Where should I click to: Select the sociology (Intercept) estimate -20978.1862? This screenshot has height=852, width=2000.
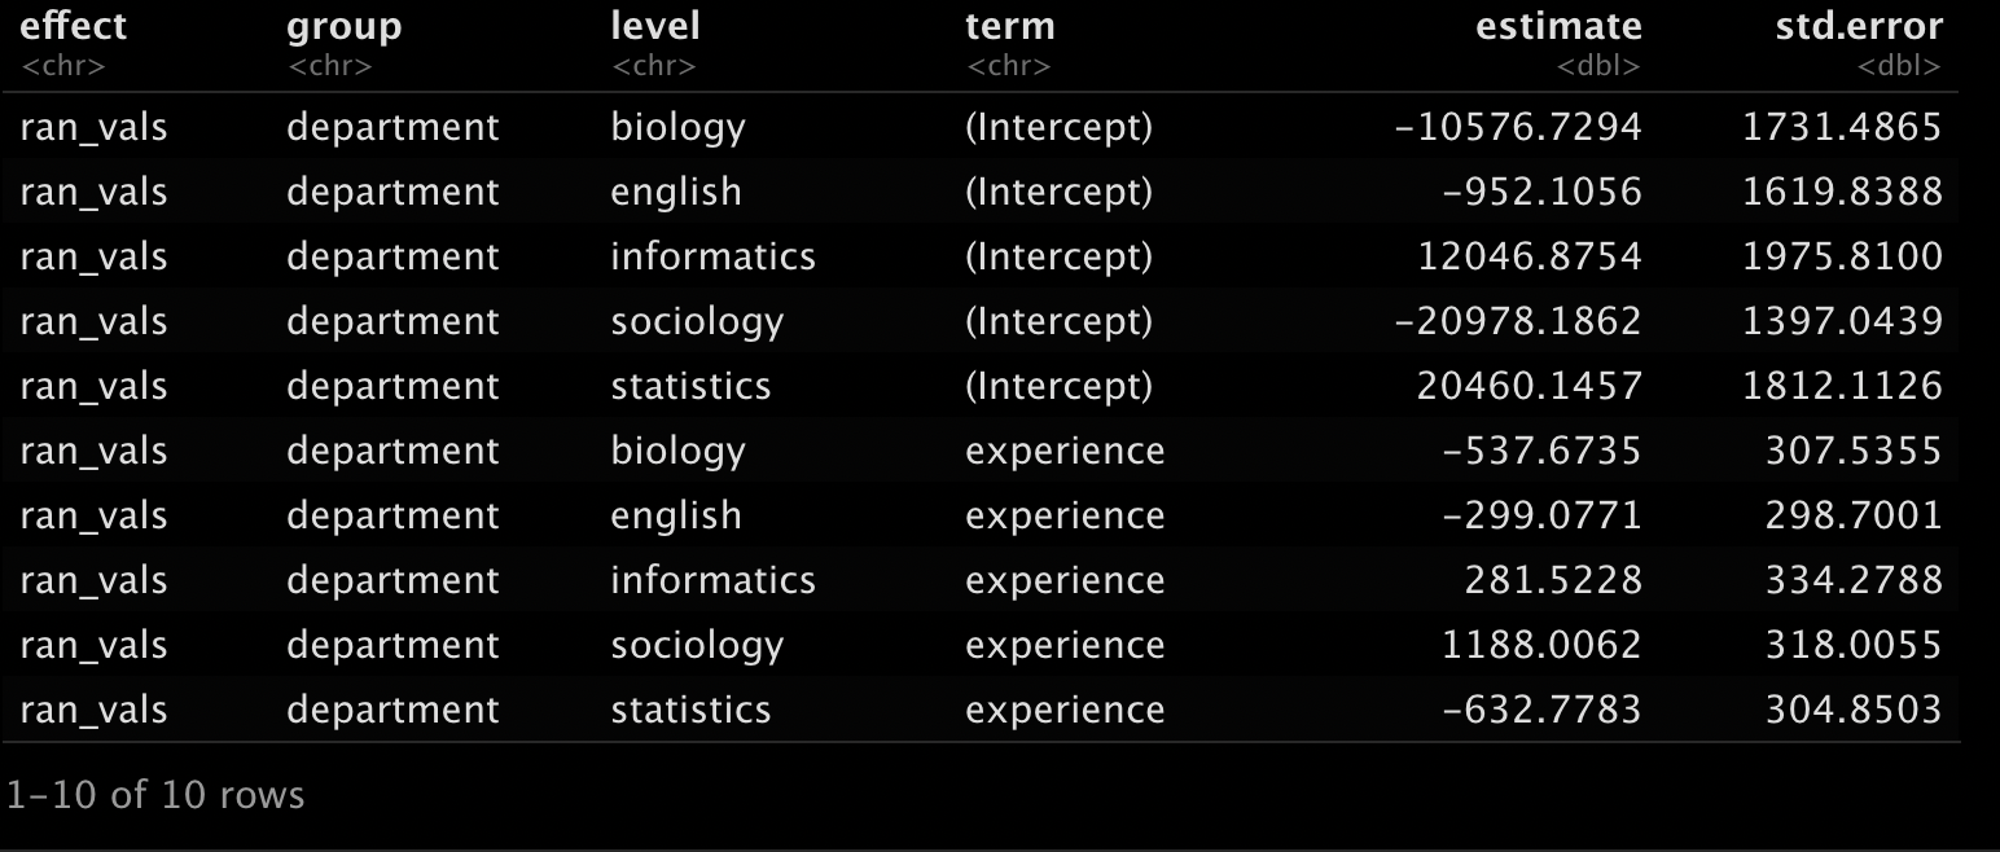1518,321
